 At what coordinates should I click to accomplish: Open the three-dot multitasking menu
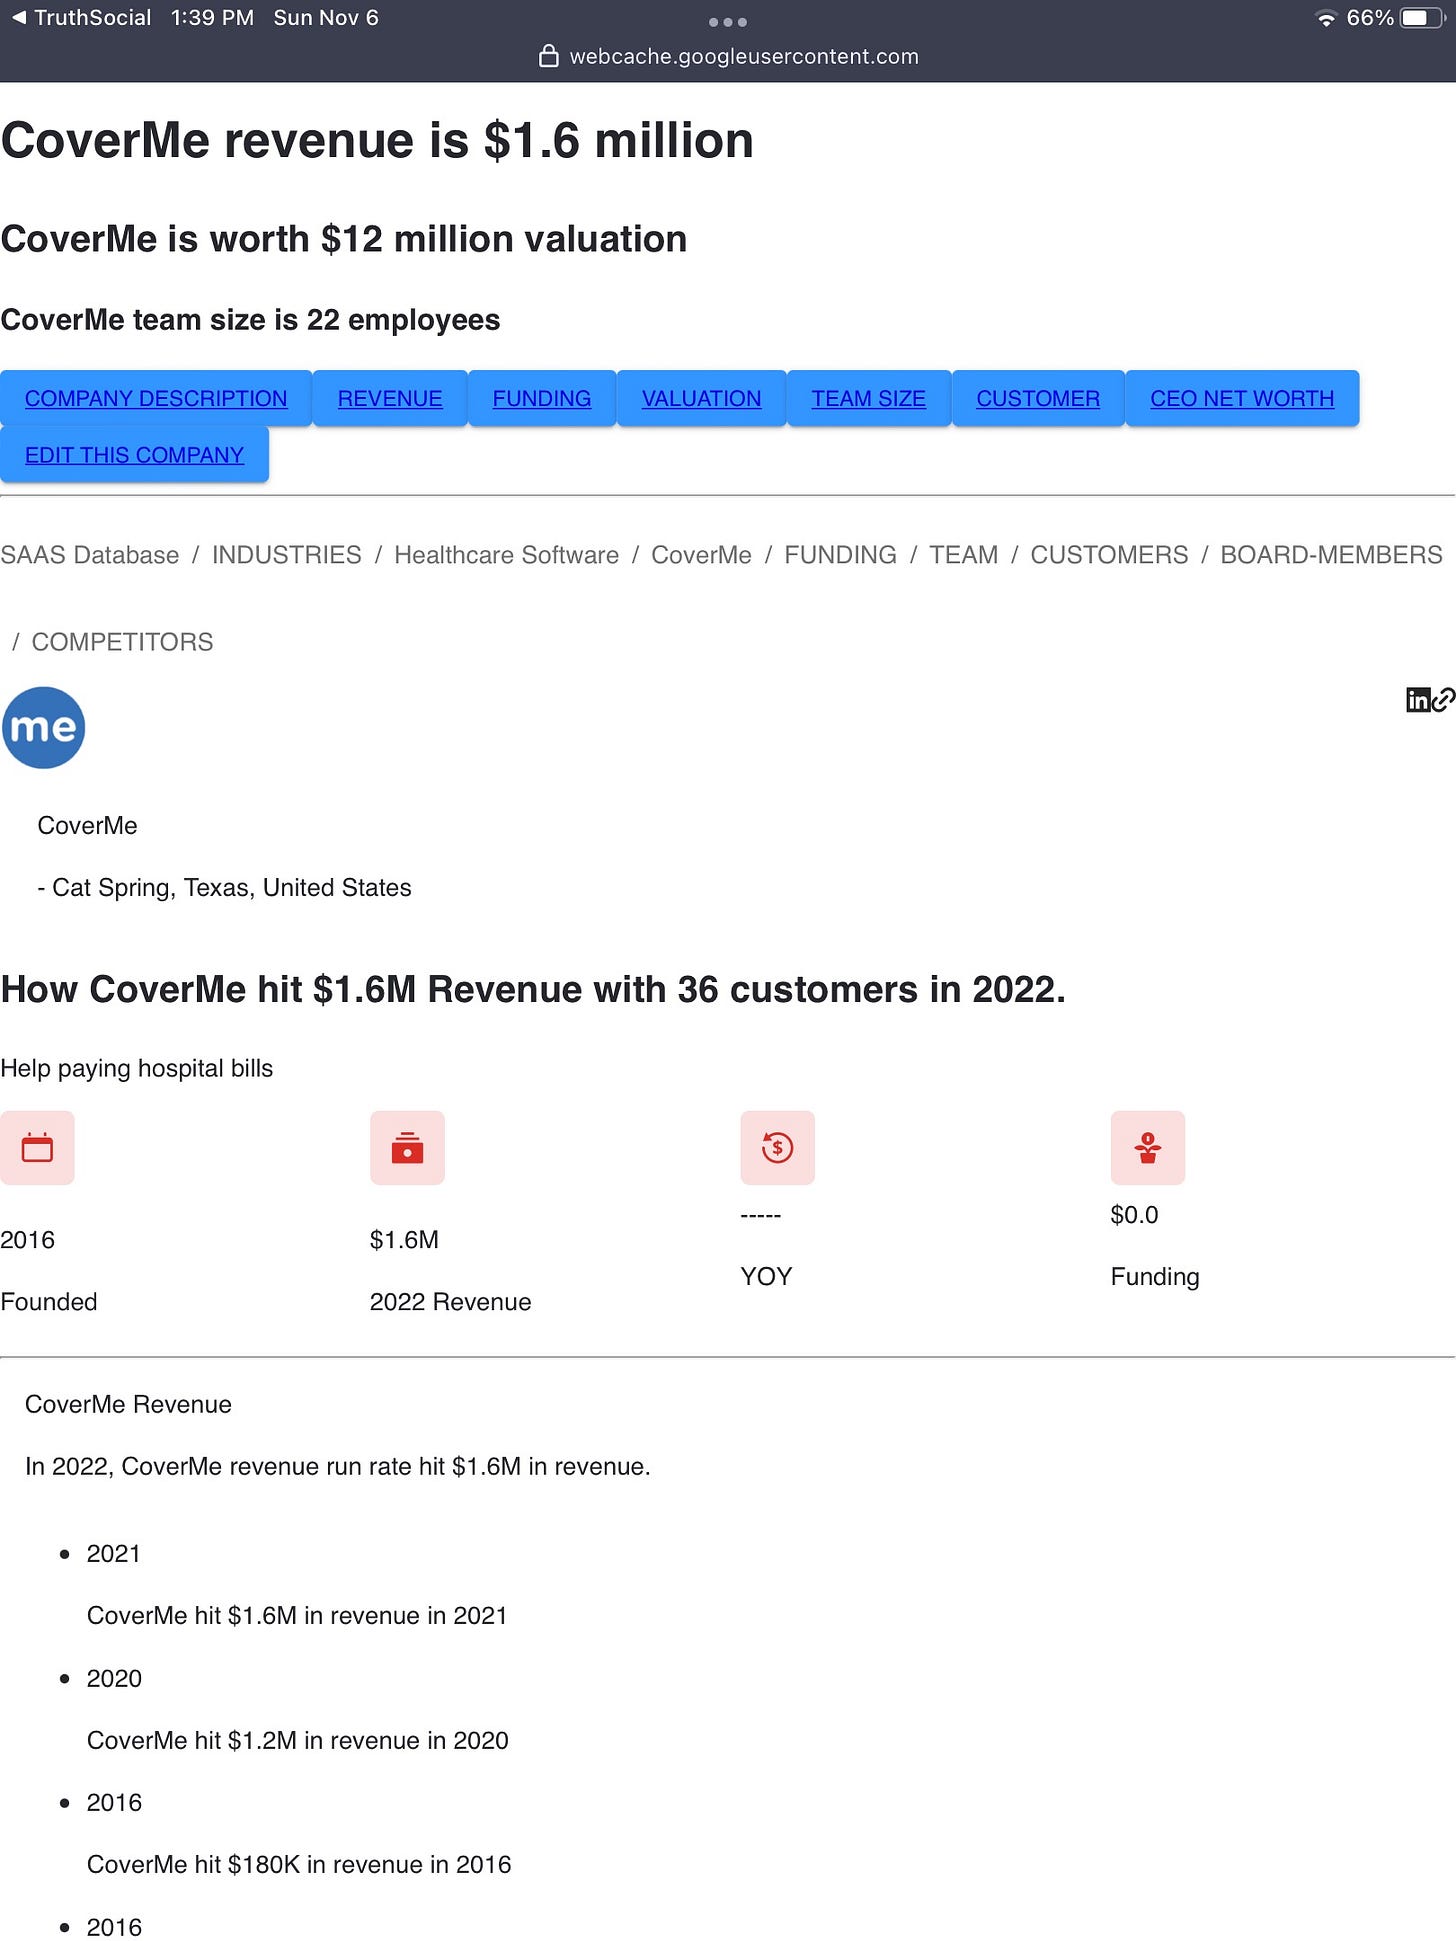(727, 22)
